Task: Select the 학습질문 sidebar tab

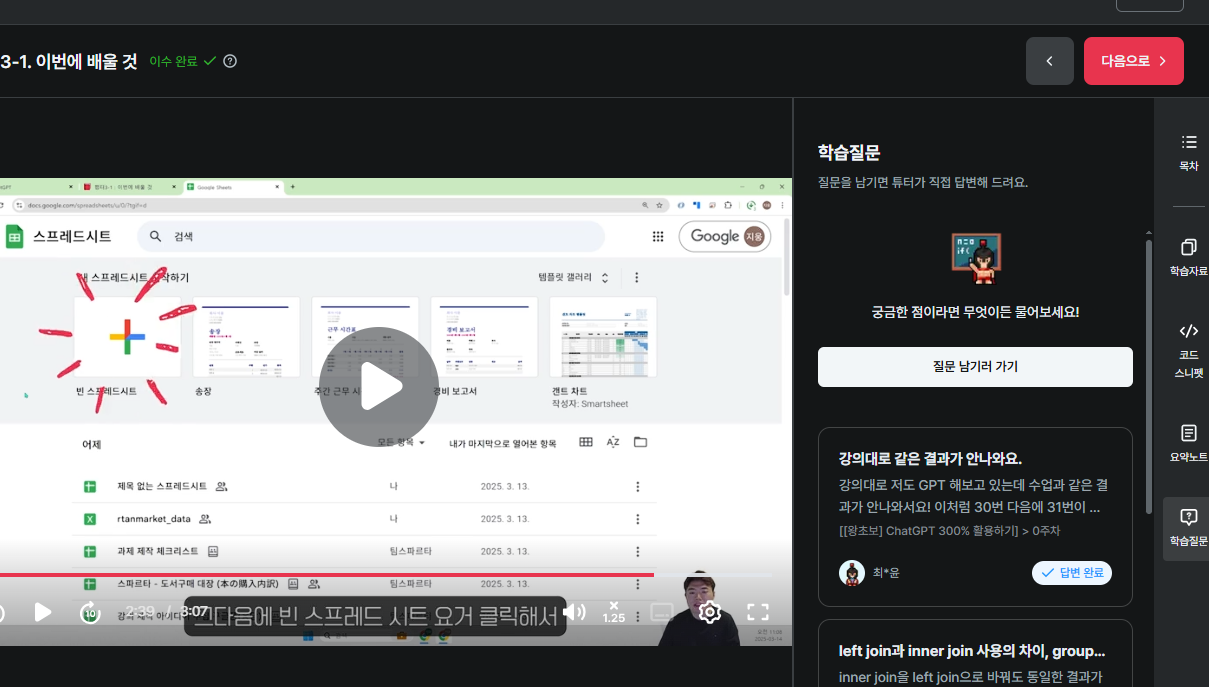Action: (x=1188, y=528)
